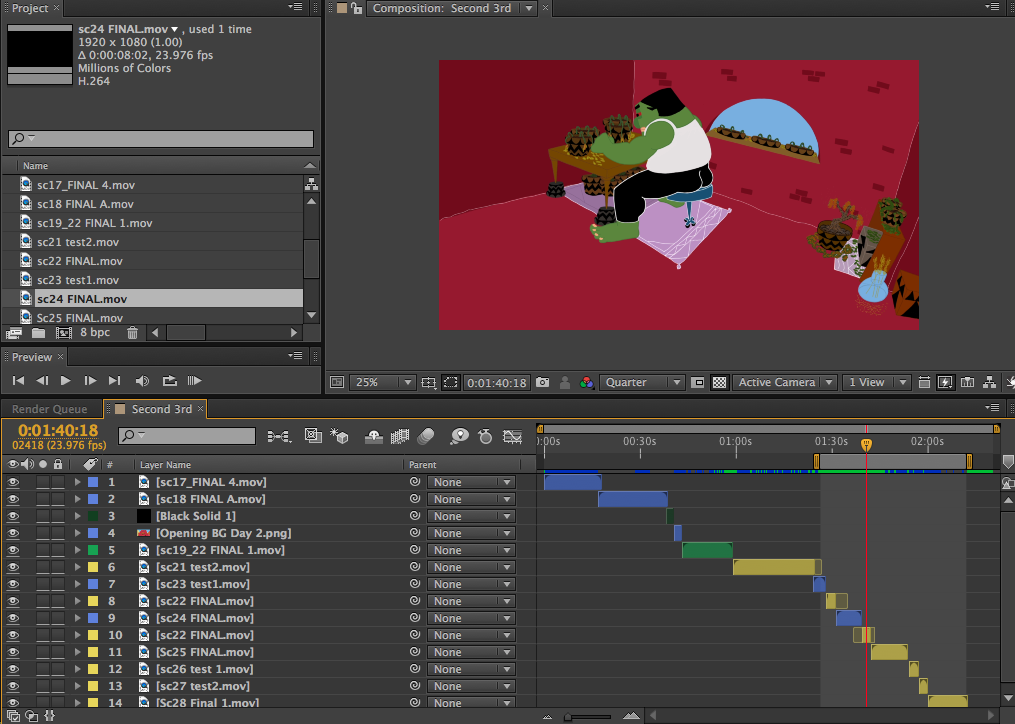Select sc22 FINAL.mov in Project list

(79, 261)
